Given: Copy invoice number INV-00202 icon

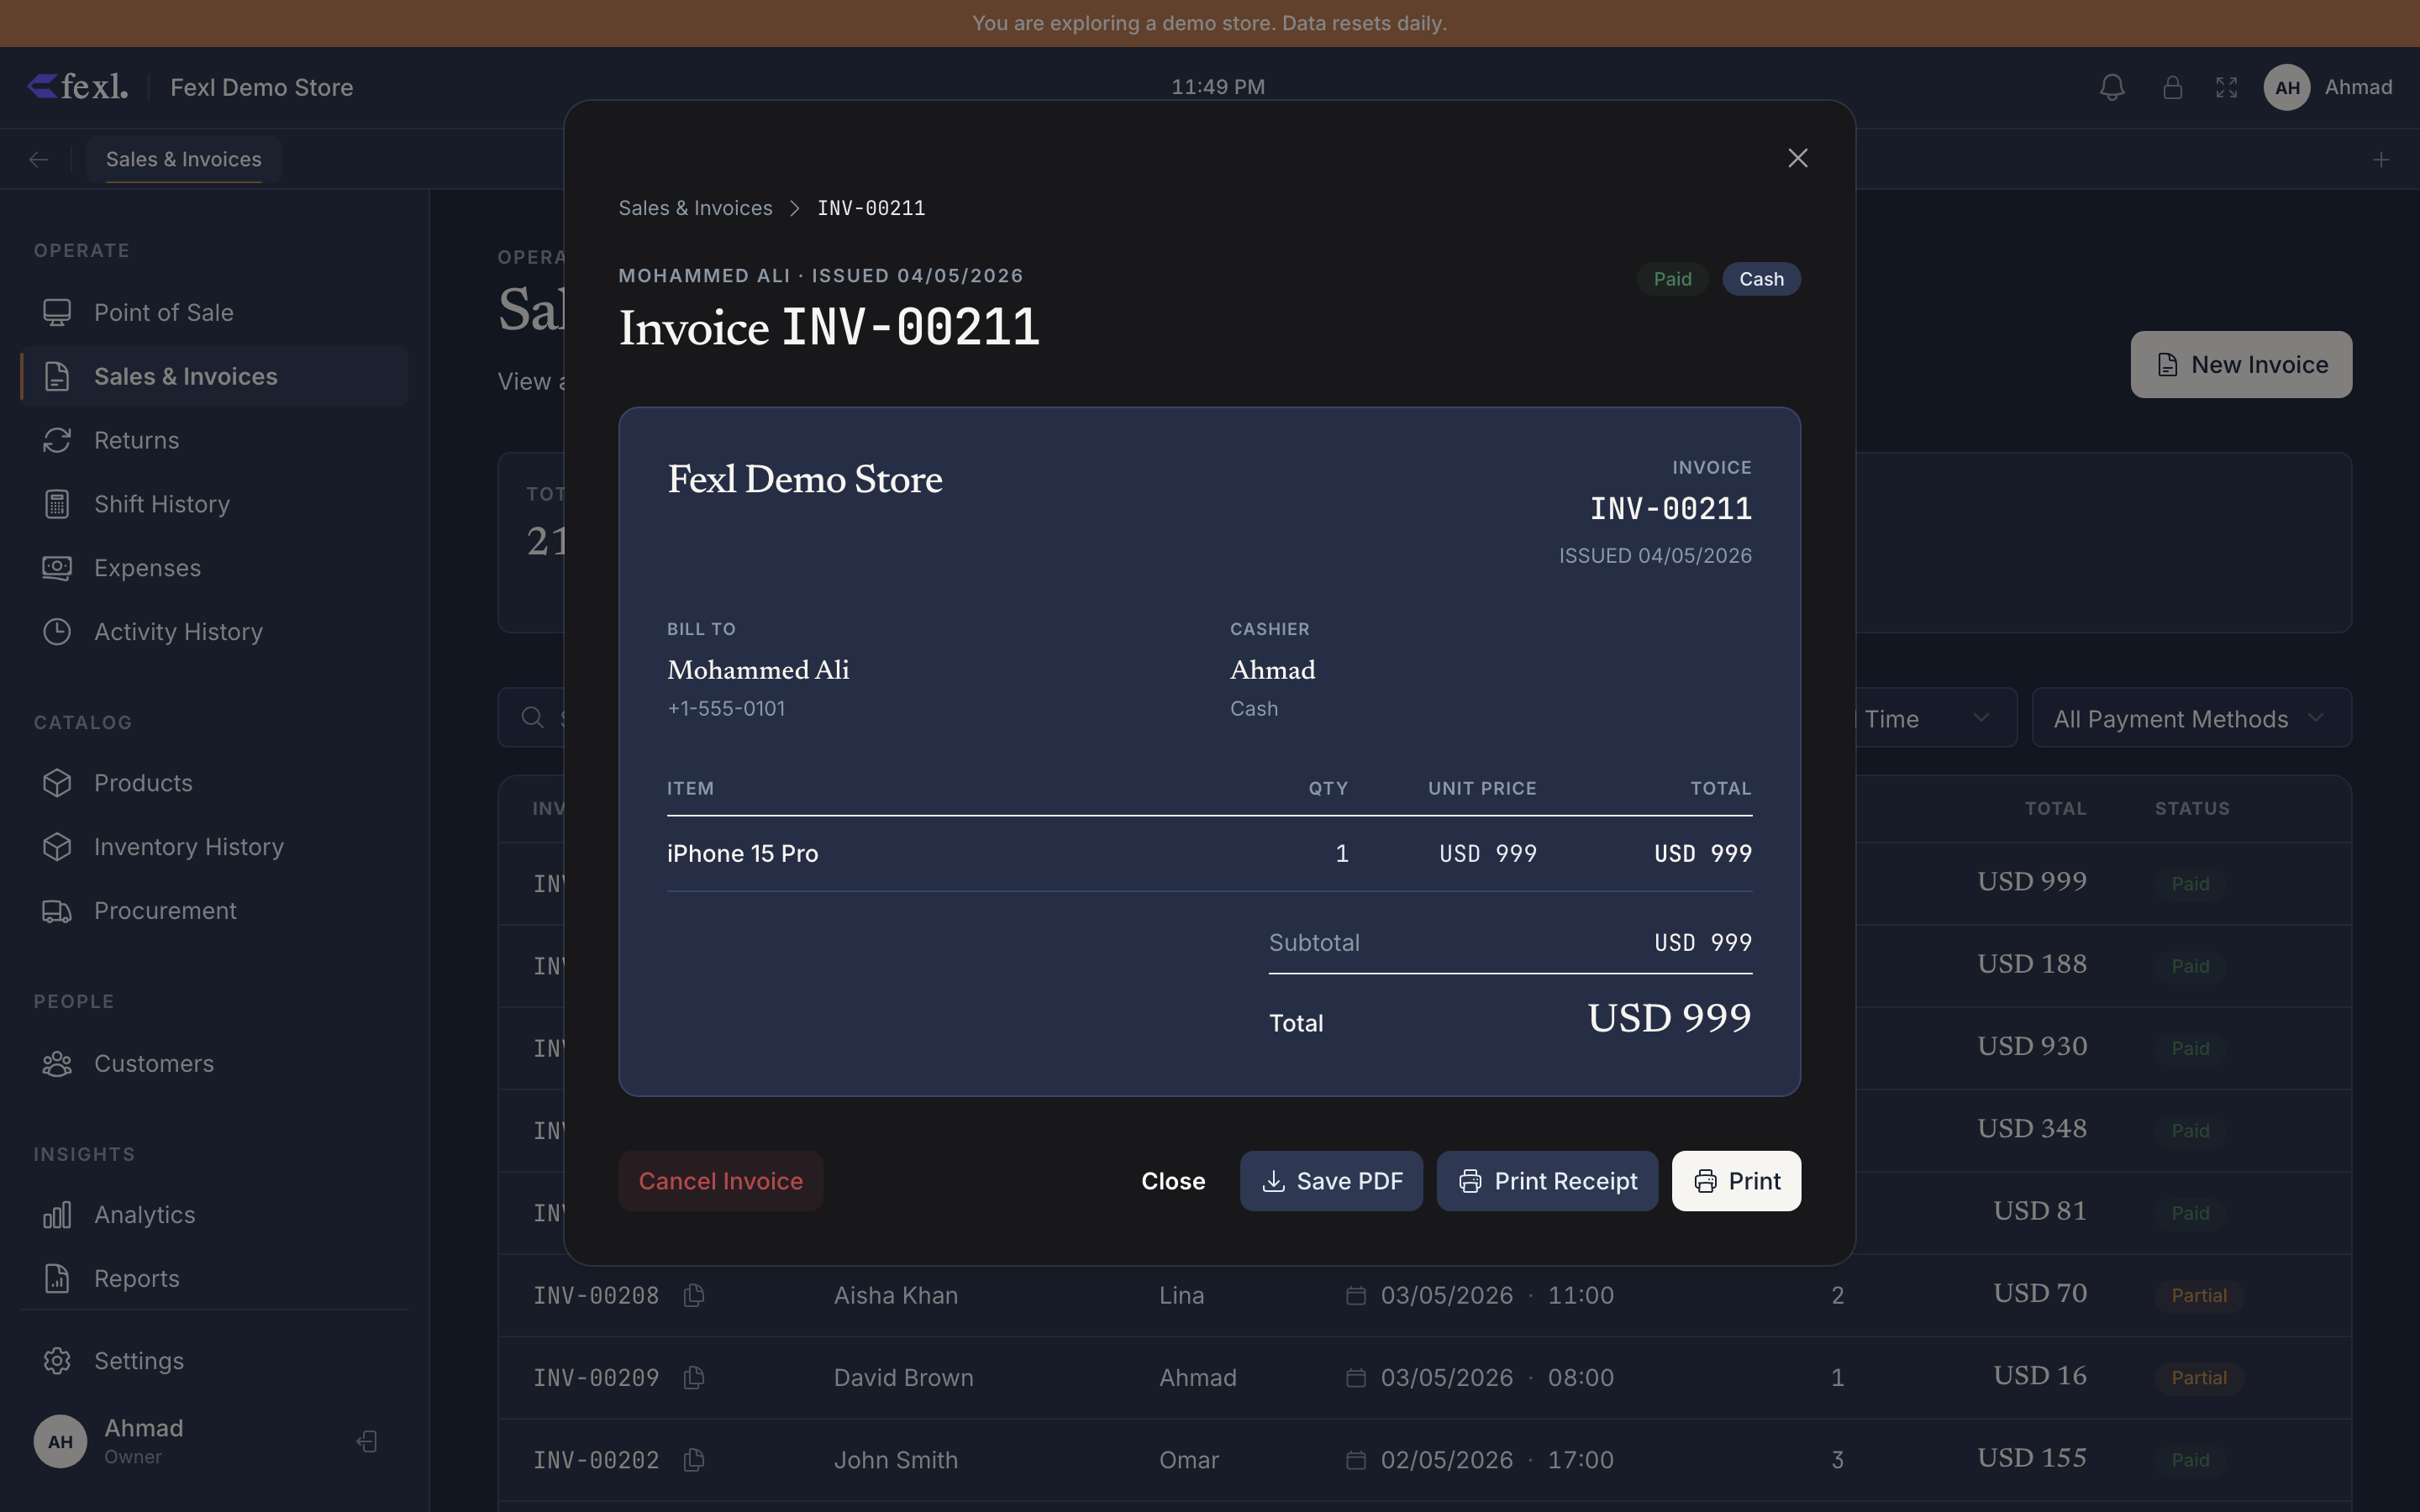Looking at the screenshot, I should 693,1460.
